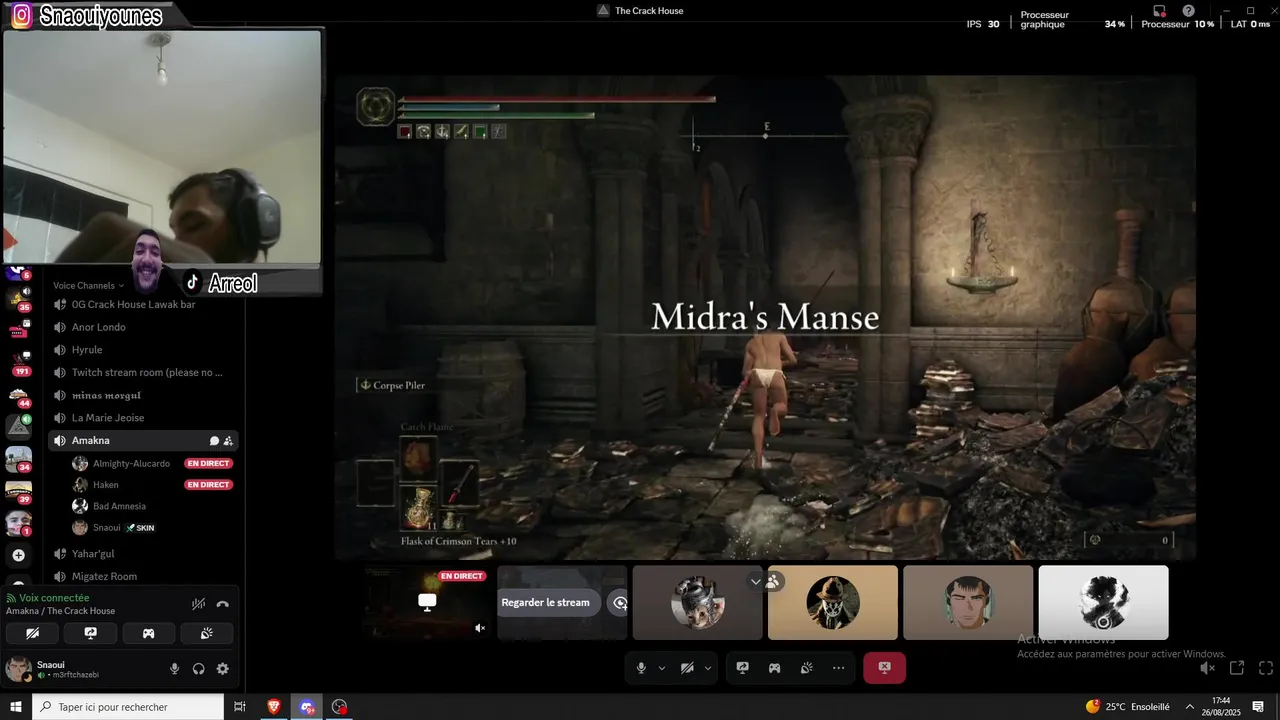Open more call options (three dots)
Viewport: 1280px width, 720px height.
tap(838, 668)
